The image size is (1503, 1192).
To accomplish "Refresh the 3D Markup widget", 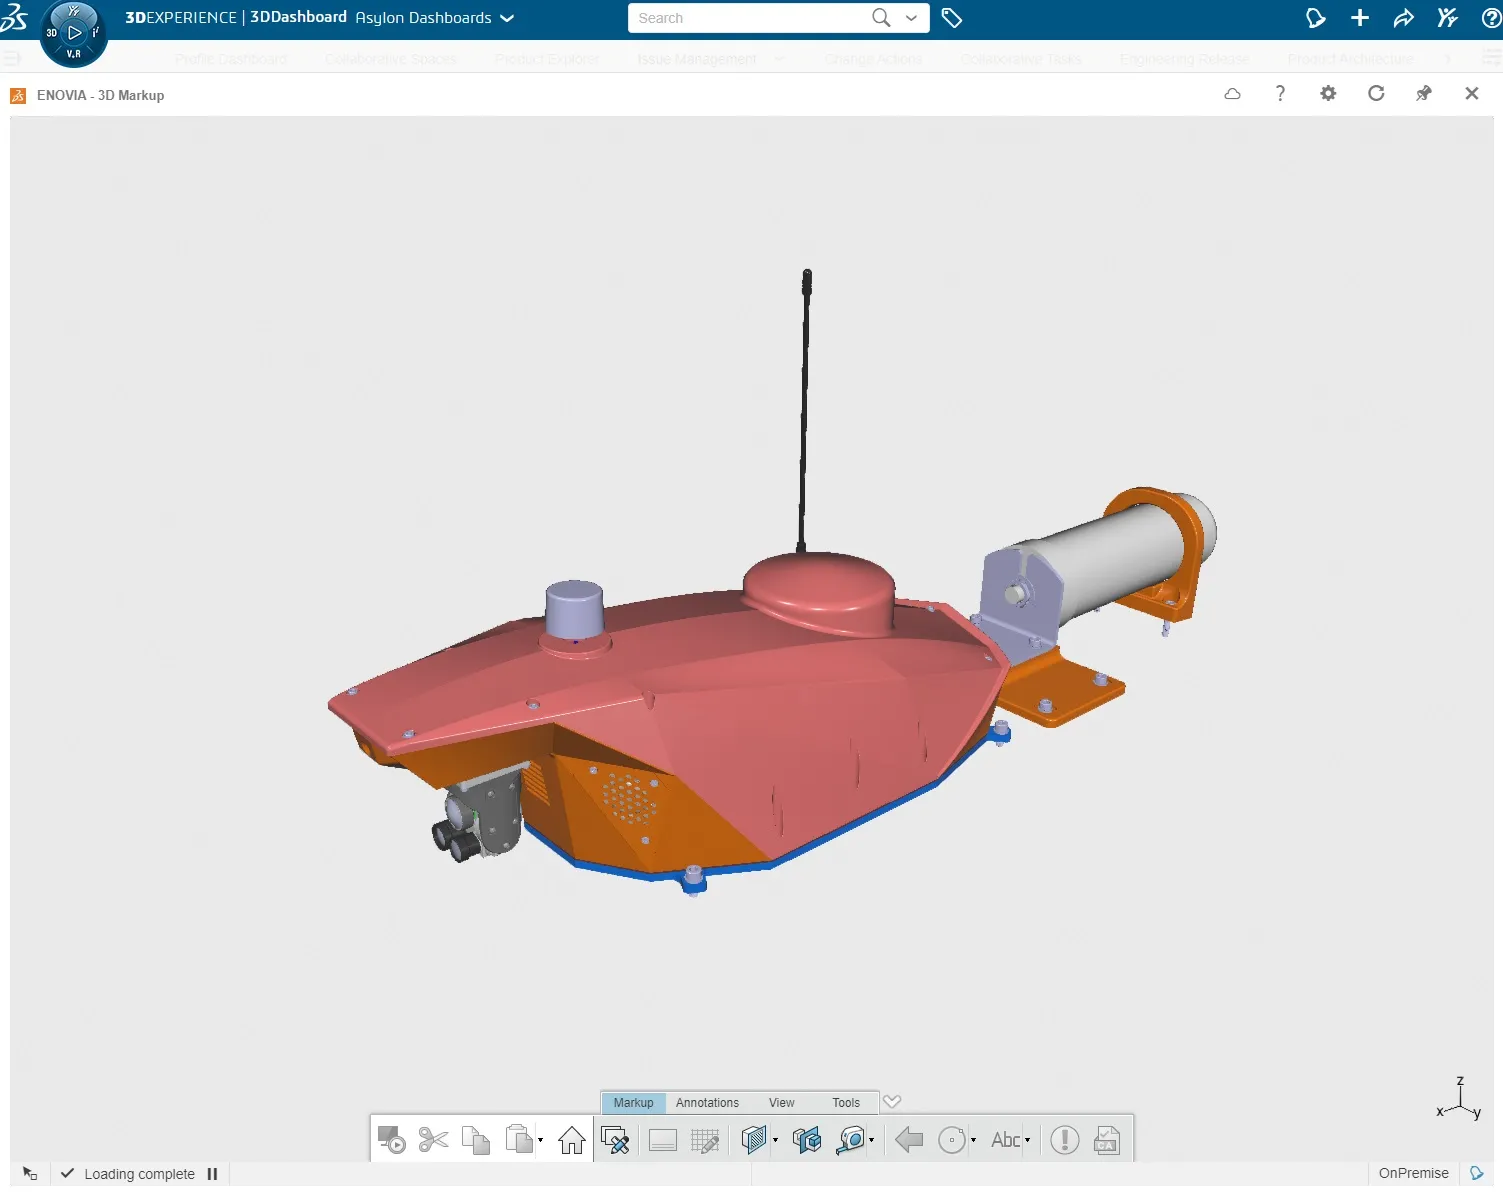I will (x=1376, y=93).
